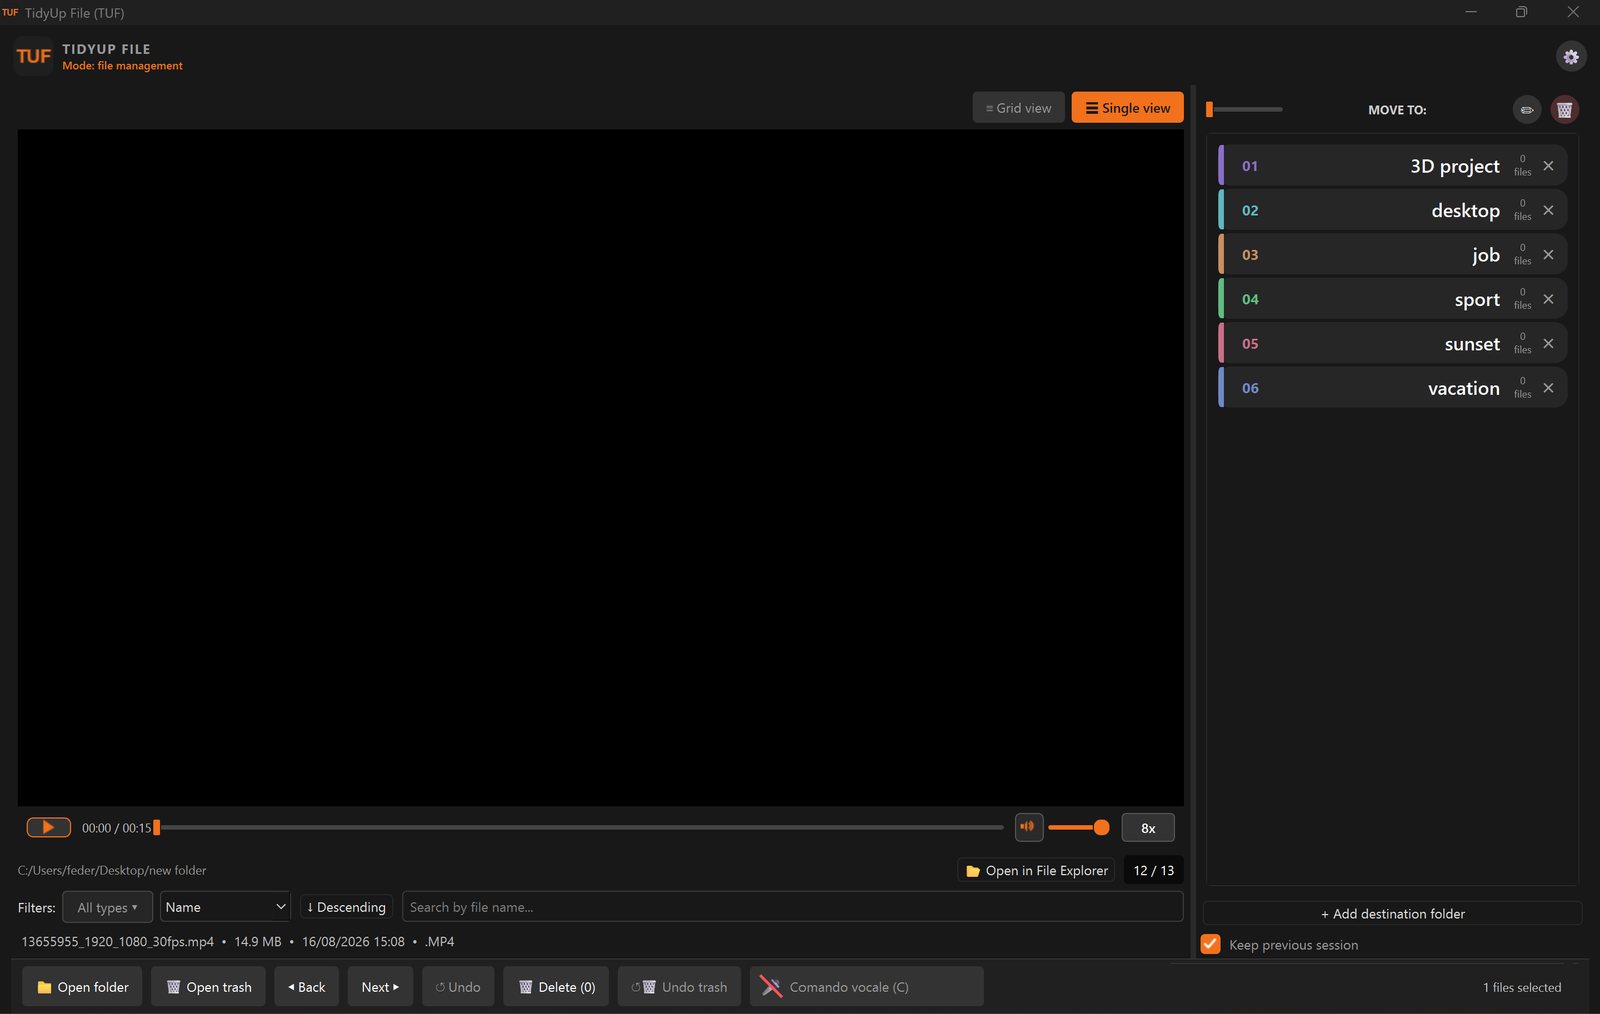The height and width of the screenshot is (1014, 1600).
Task: Remove the desktop destination folder
Action: tap(1548, 210)
